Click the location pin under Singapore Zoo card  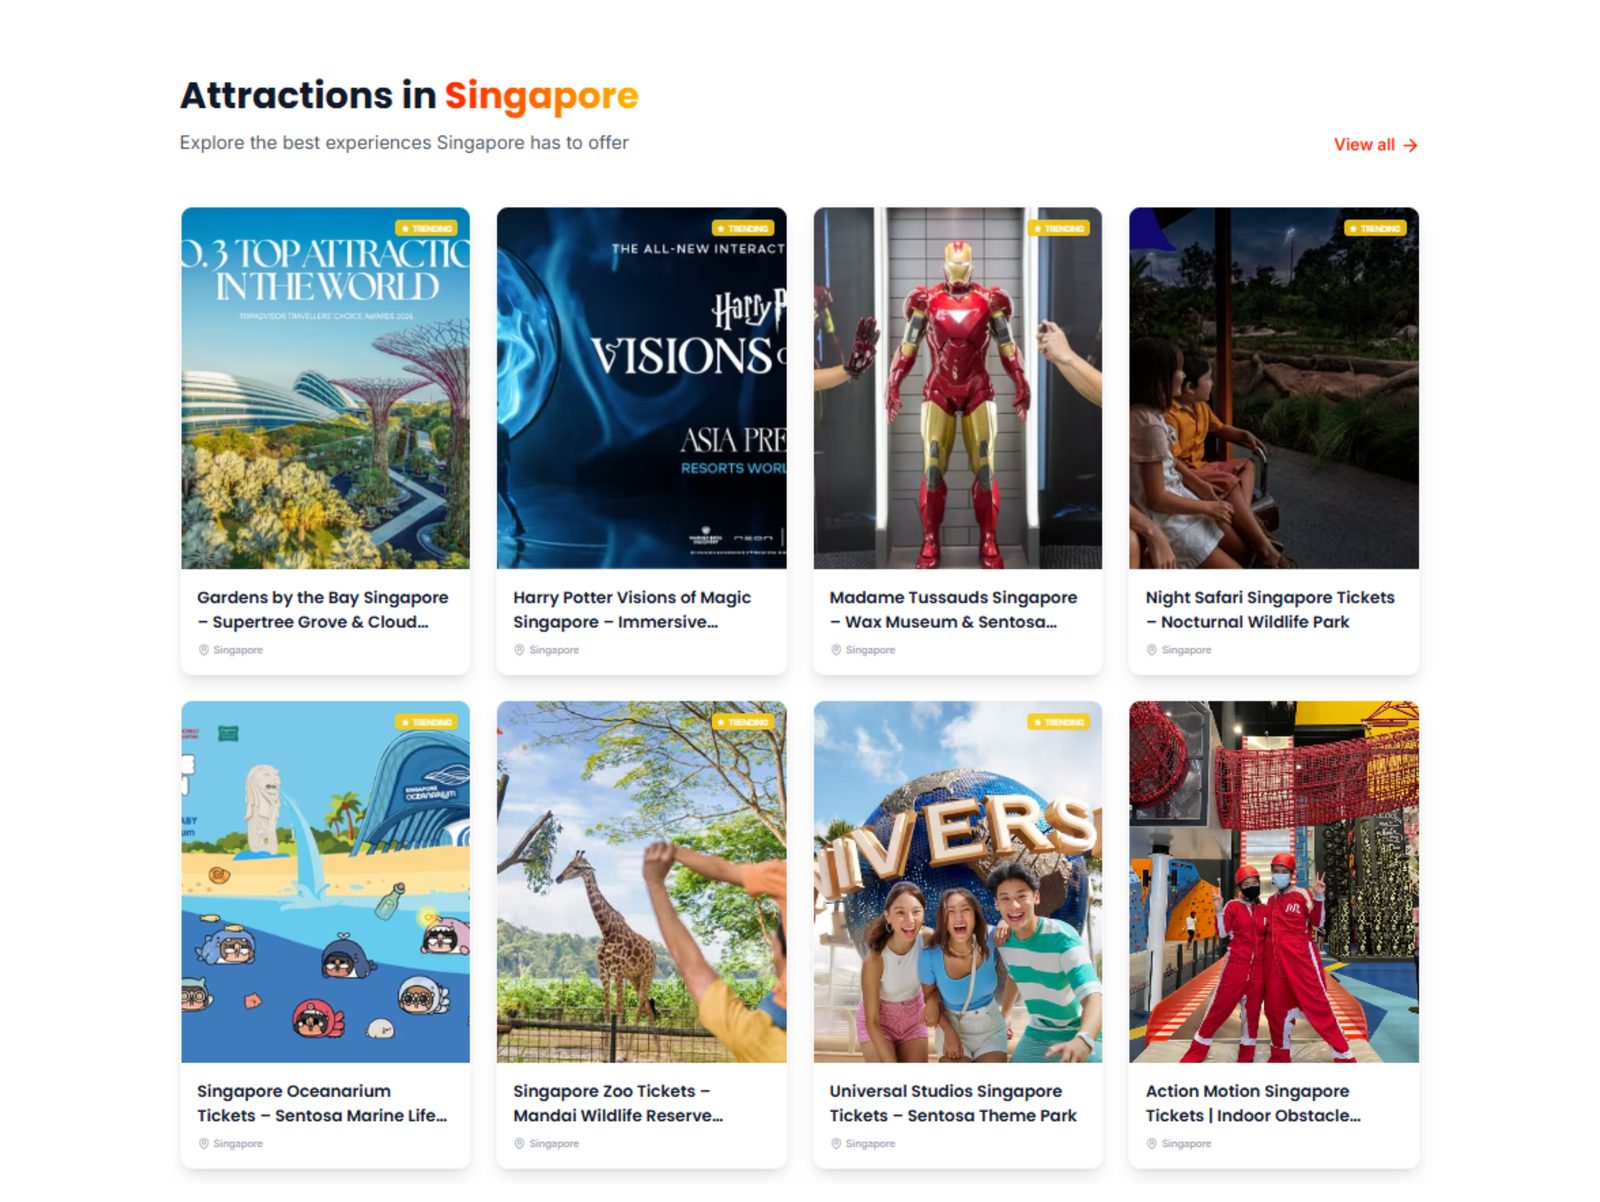tap(519, 1144)
